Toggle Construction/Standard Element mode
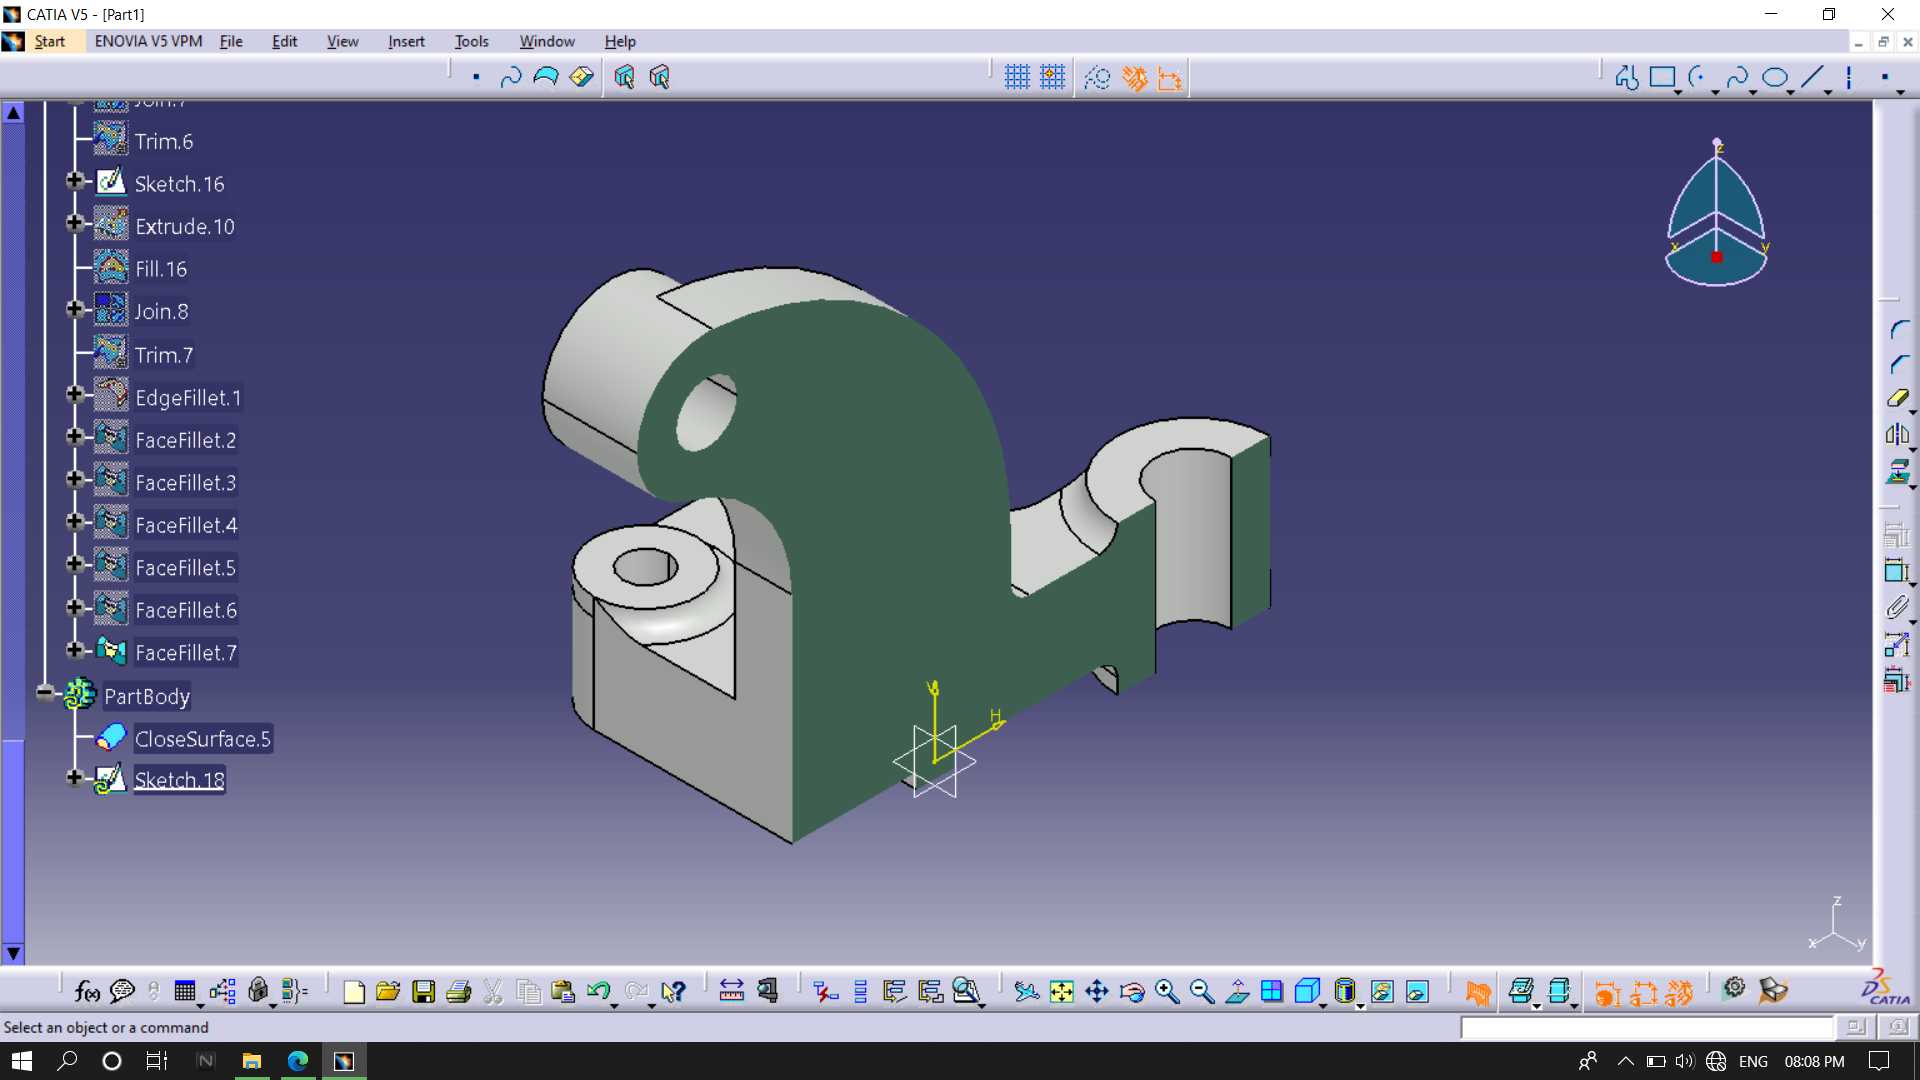Image resolution: width=1920 pixels, height=1080 pixels. coord(1097,77)
